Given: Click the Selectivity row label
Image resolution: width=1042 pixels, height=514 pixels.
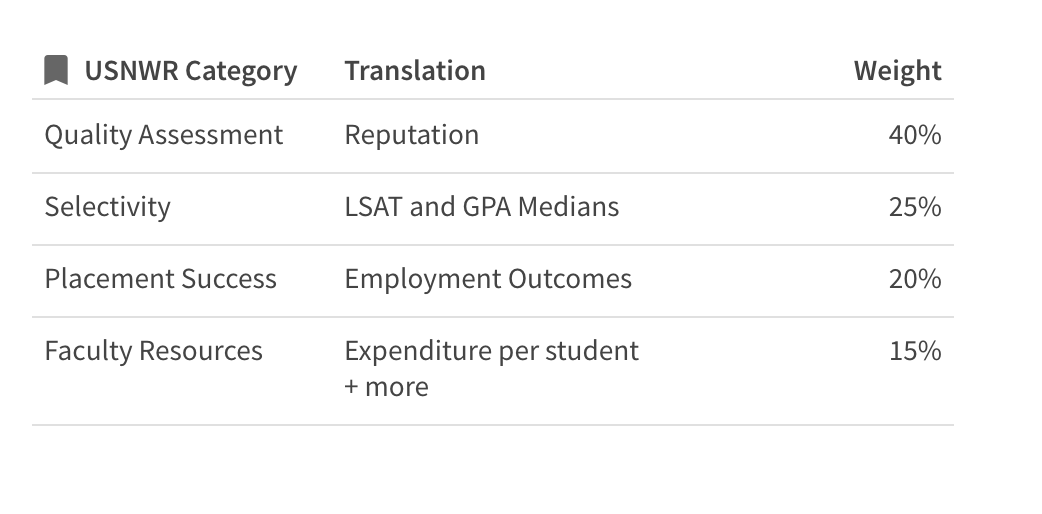Looking at the screenshot, I should [108, 207].
